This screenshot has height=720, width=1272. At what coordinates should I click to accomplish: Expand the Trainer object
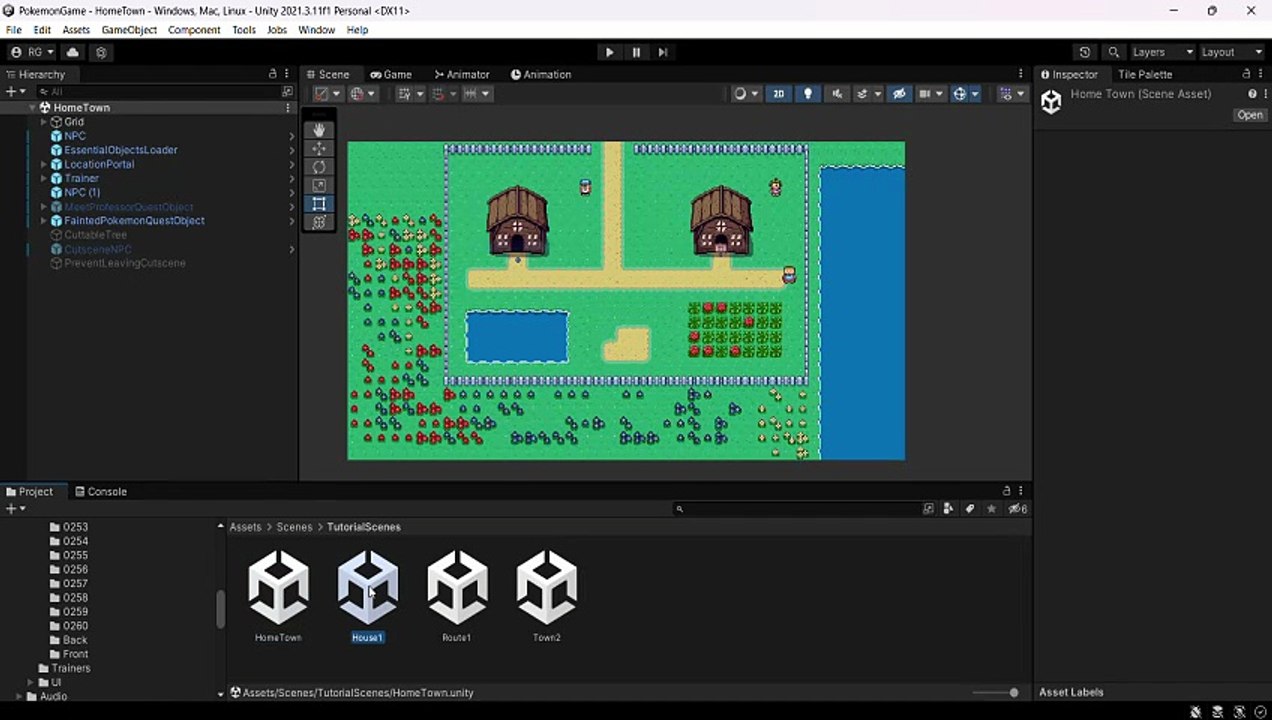point(44,178)
